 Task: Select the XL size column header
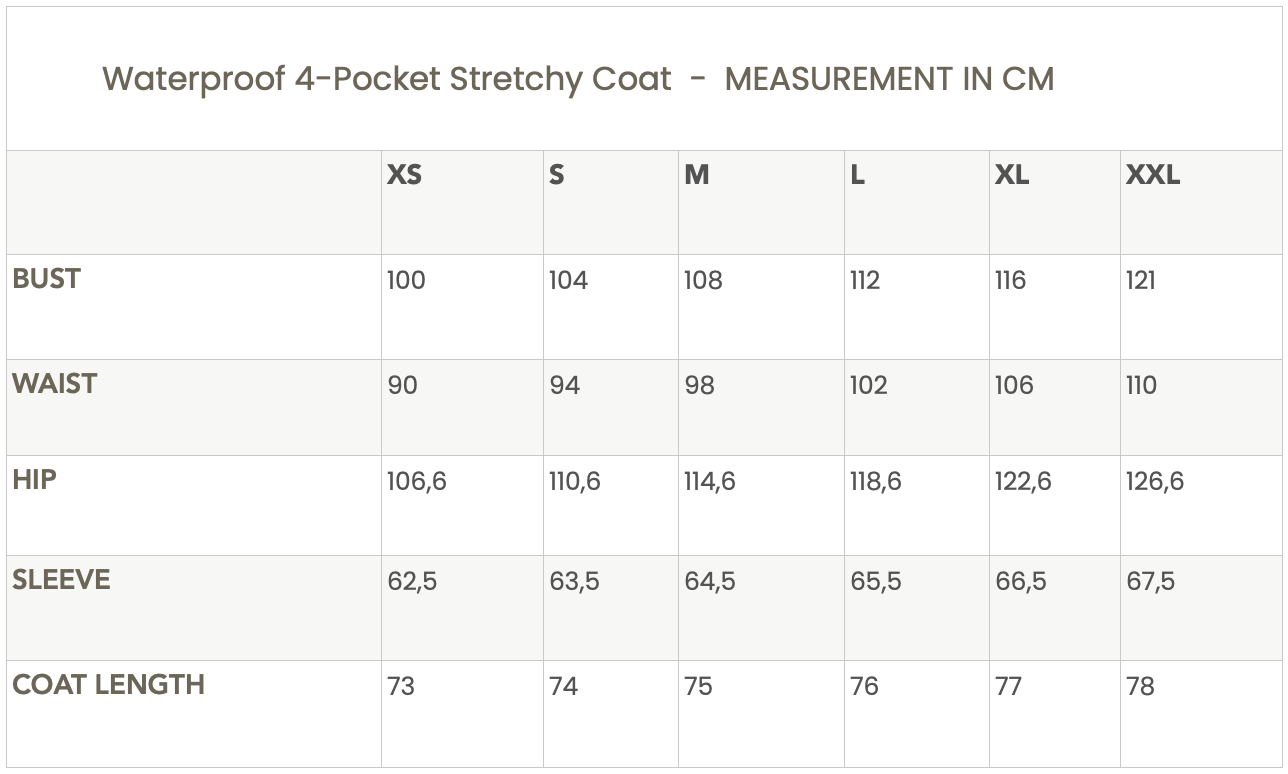click(x=1012, y=175)
